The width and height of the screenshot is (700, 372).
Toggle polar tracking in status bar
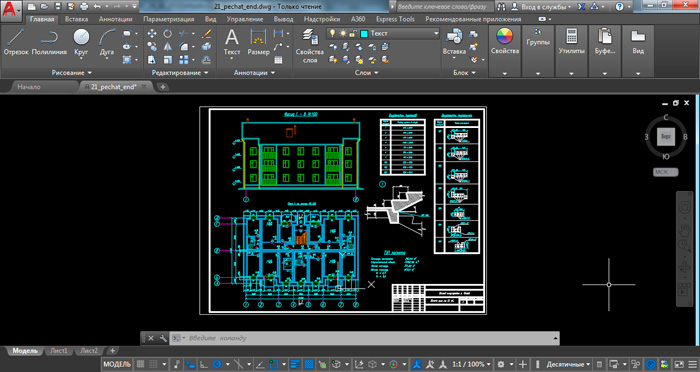point(217,364)
